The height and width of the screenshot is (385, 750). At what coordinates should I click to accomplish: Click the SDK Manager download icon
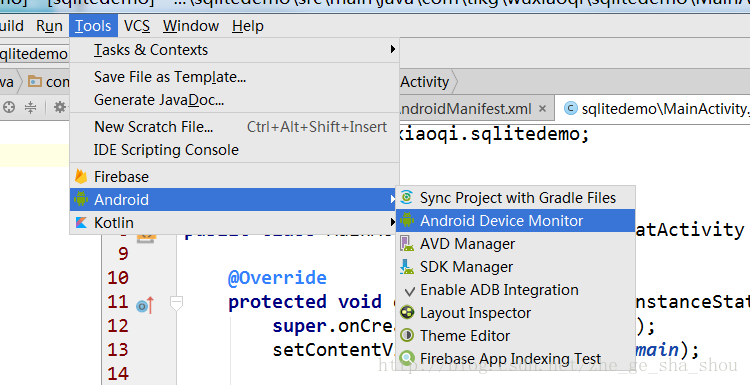[407, 266]
